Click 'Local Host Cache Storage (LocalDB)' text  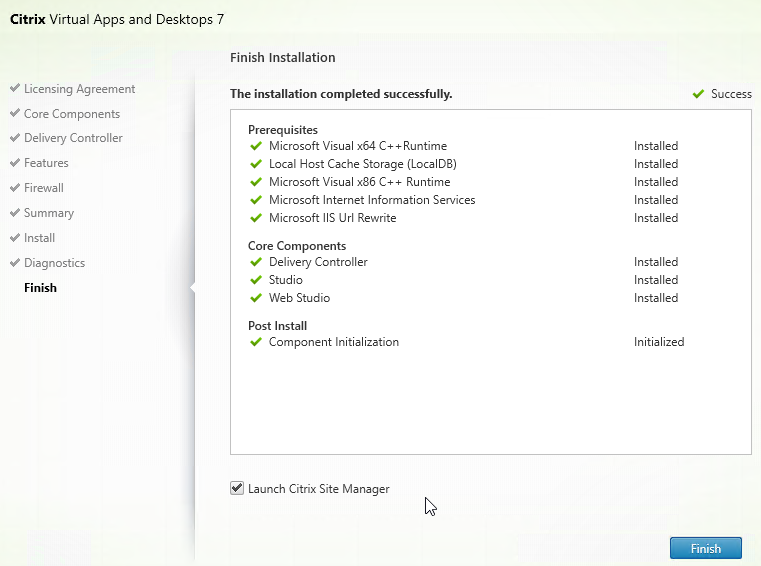pyautogui.click(x=363, y=164)
